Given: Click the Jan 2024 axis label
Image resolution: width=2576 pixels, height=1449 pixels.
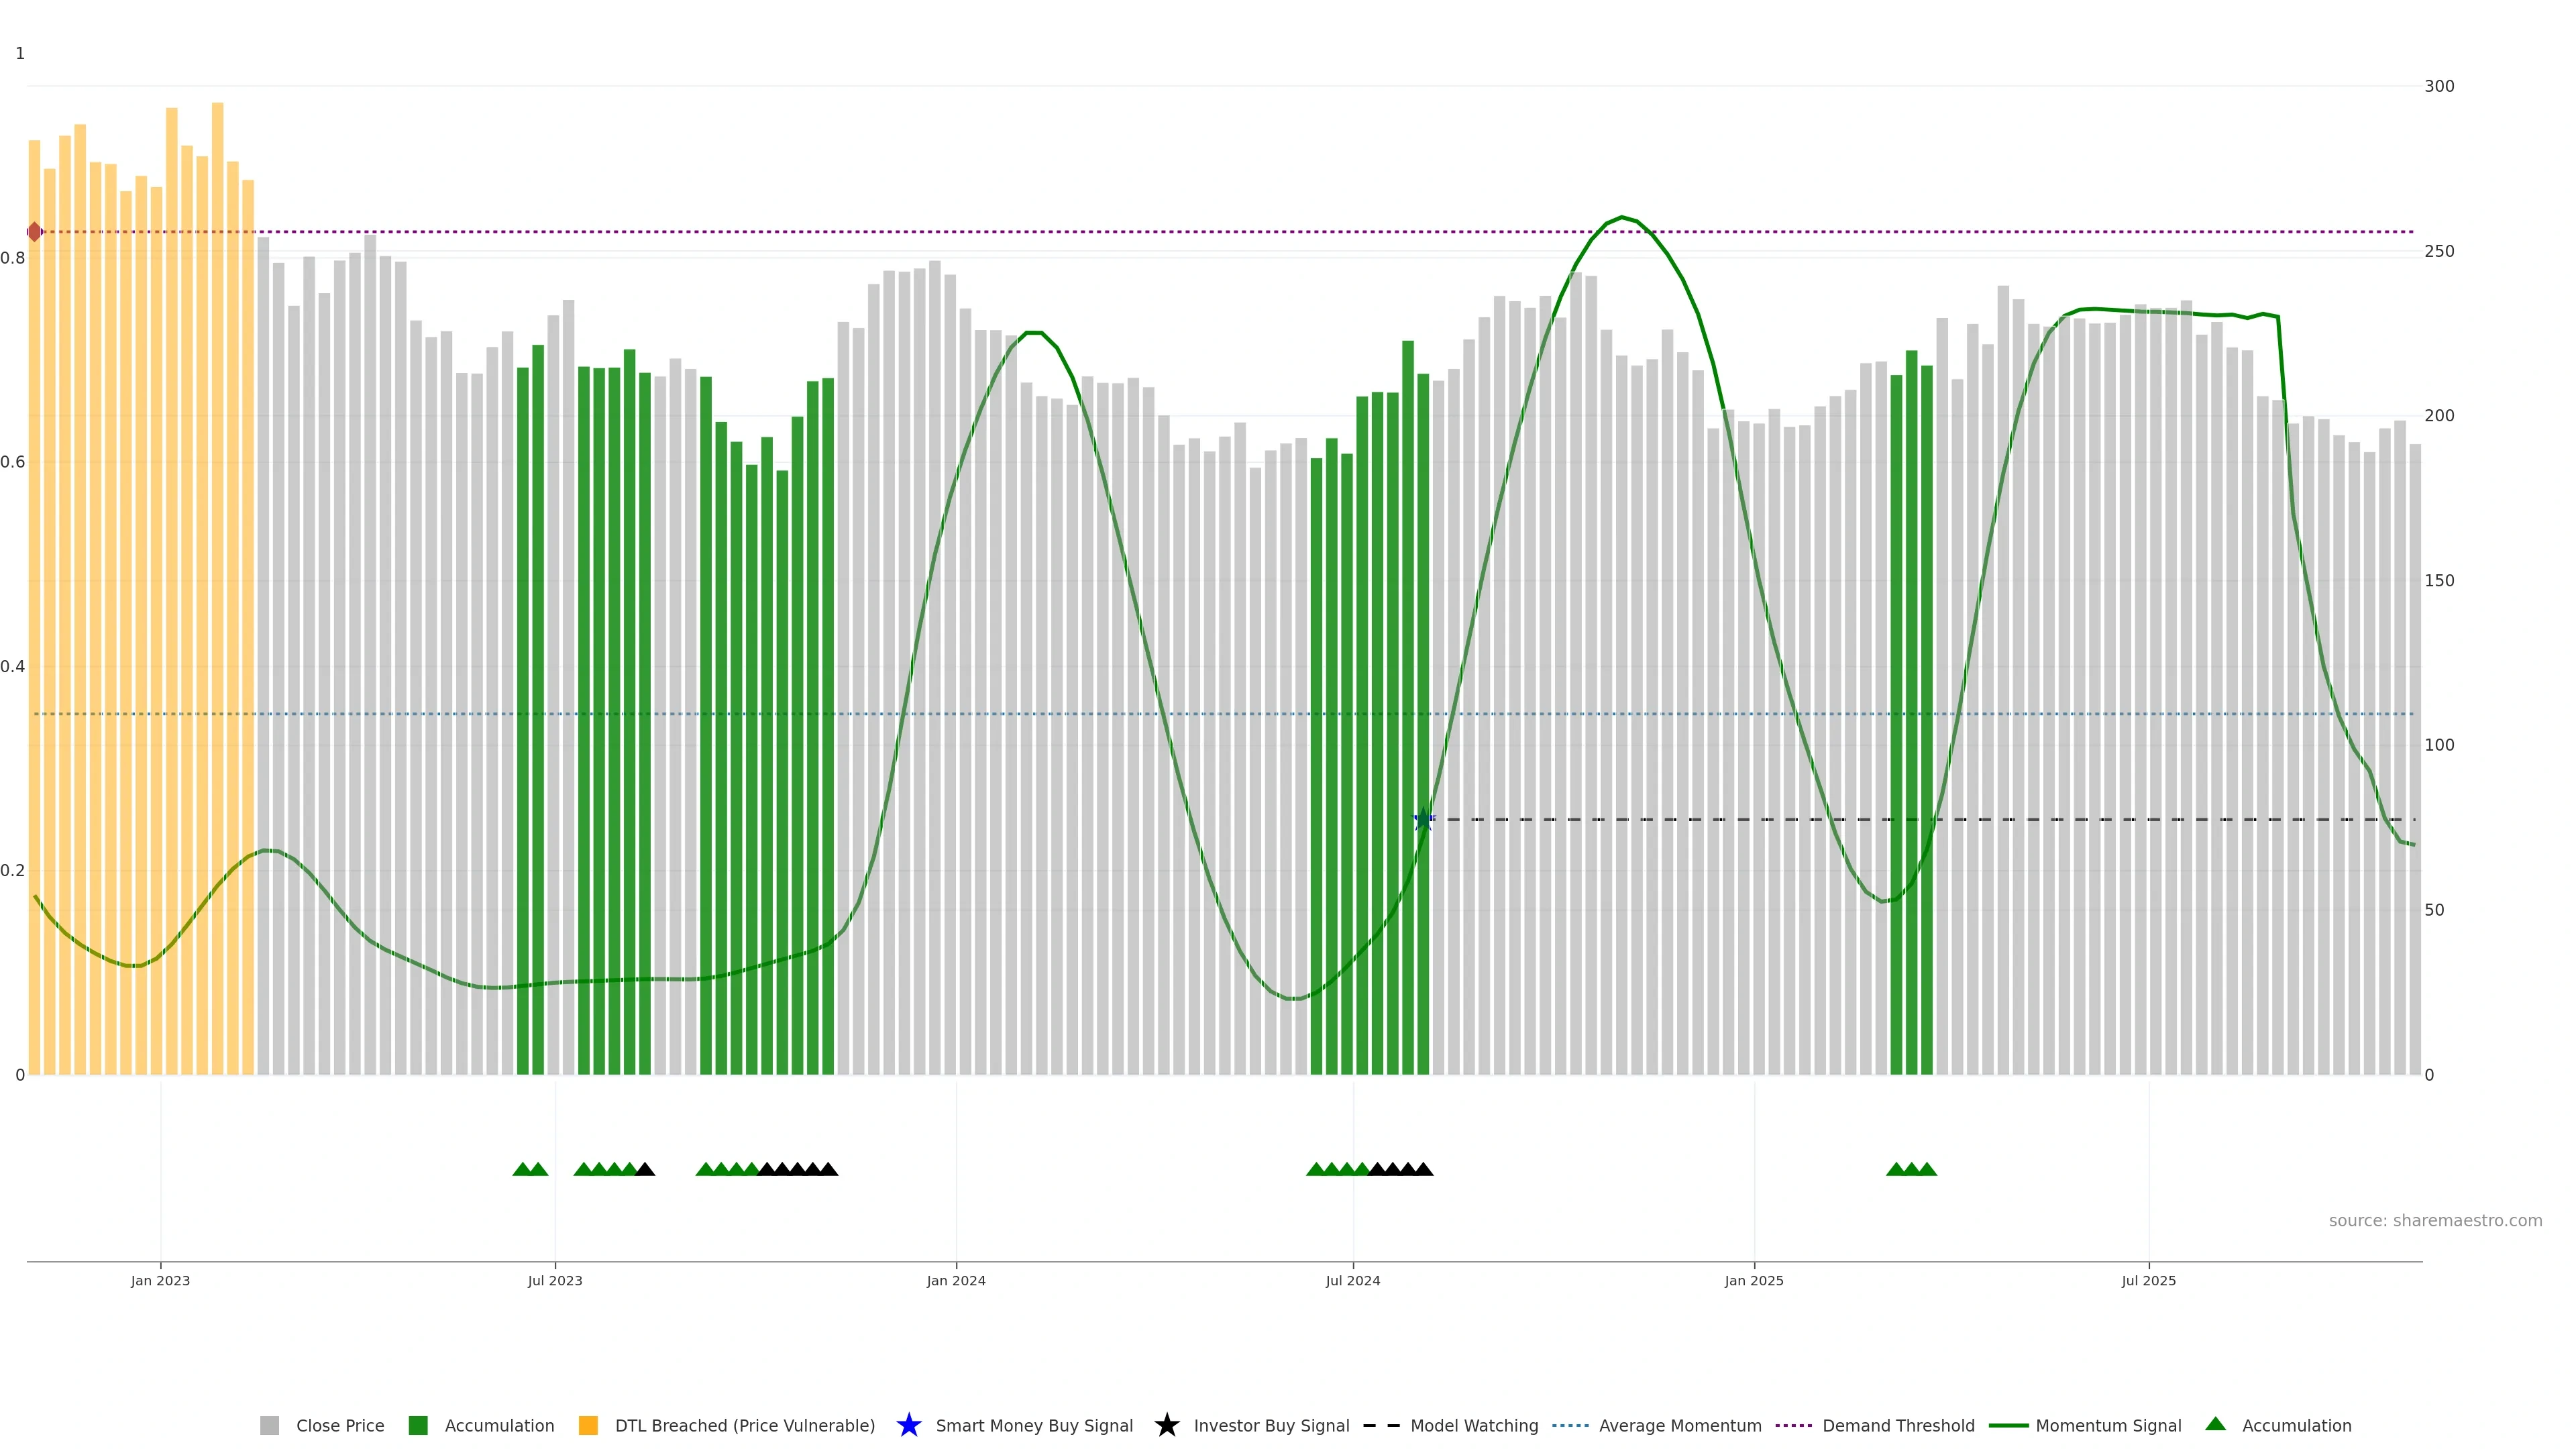Looking at the screenshot, I should [955, 1281].
